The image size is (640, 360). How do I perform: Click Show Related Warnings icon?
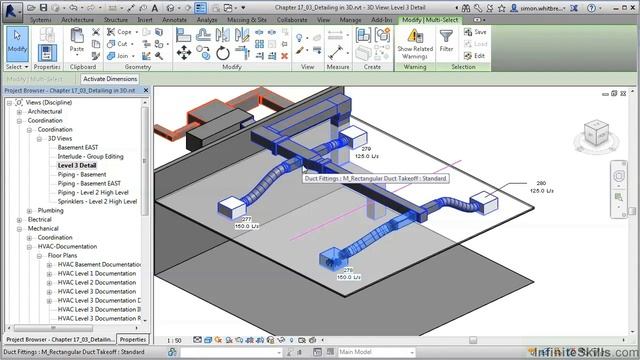pyautogui.click(x=415, y=36)
